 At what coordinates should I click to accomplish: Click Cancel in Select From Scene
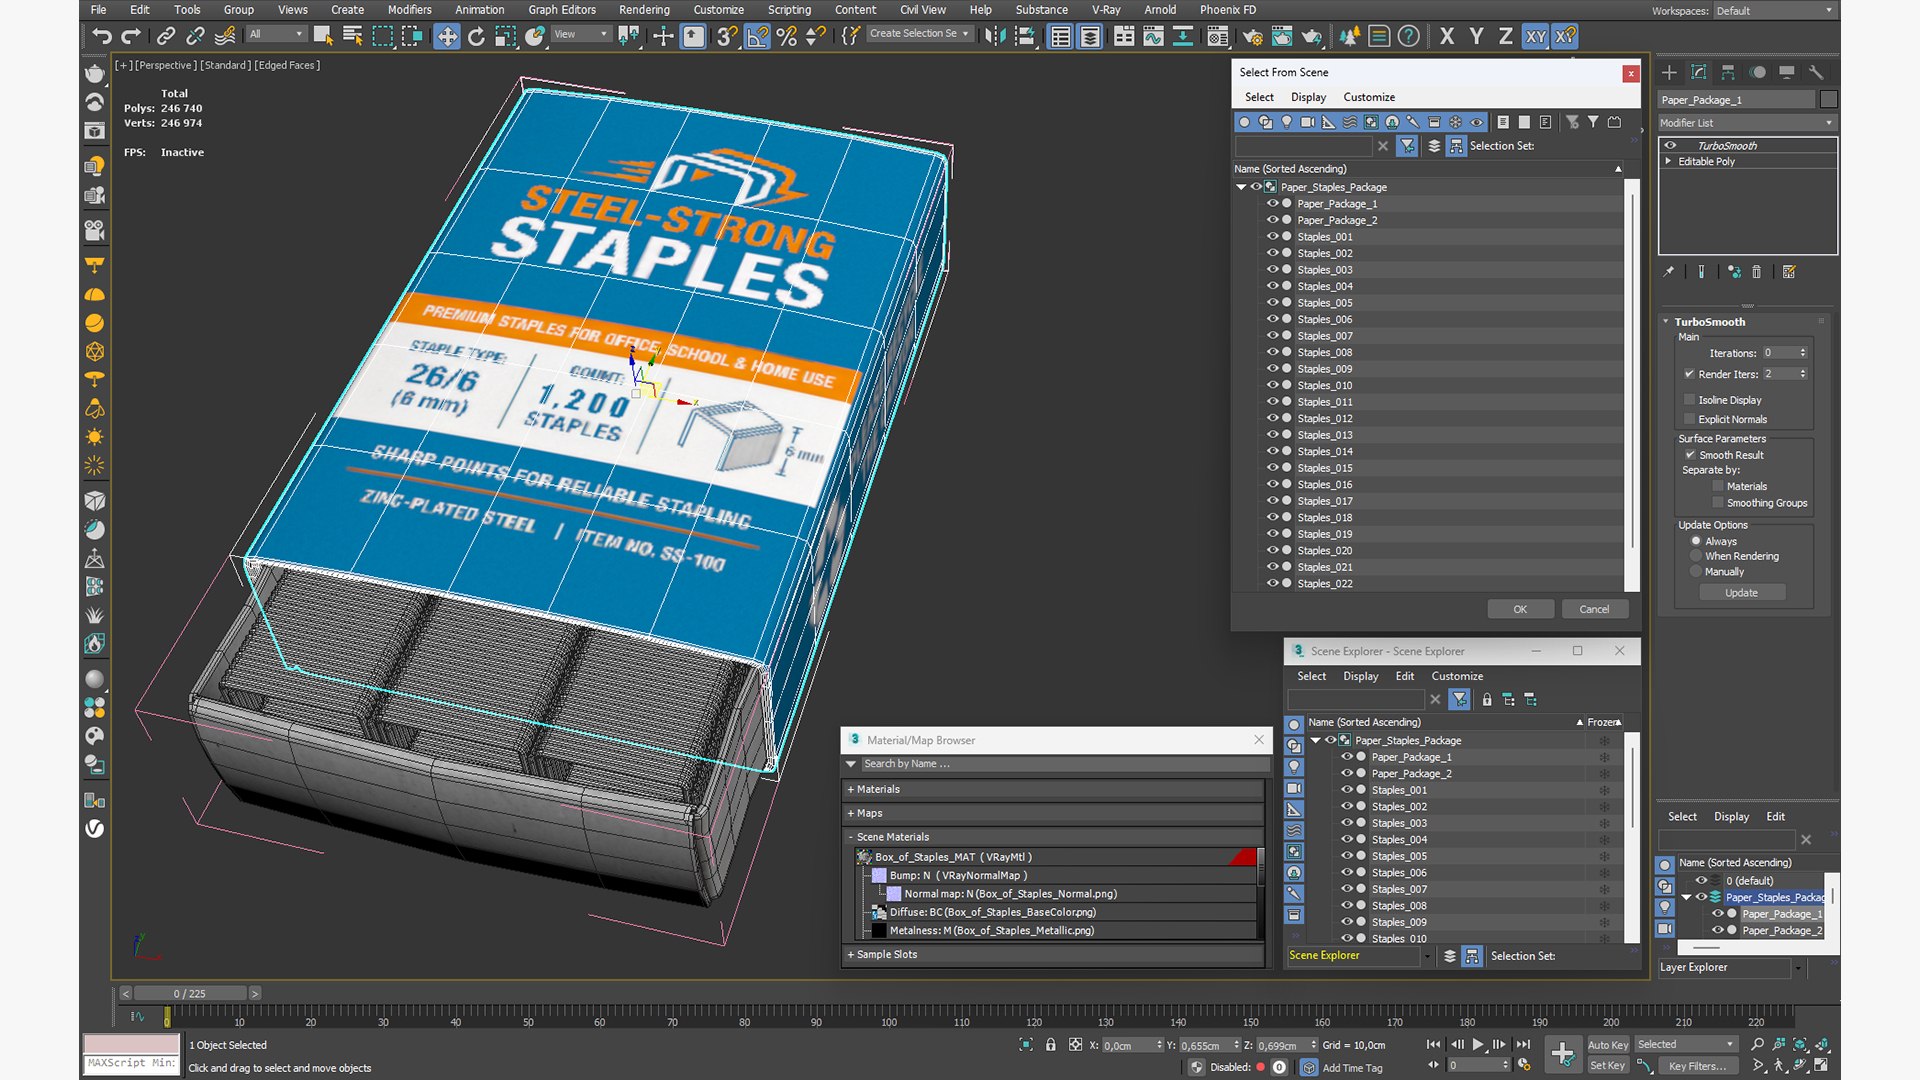[x=1594, y=609]
